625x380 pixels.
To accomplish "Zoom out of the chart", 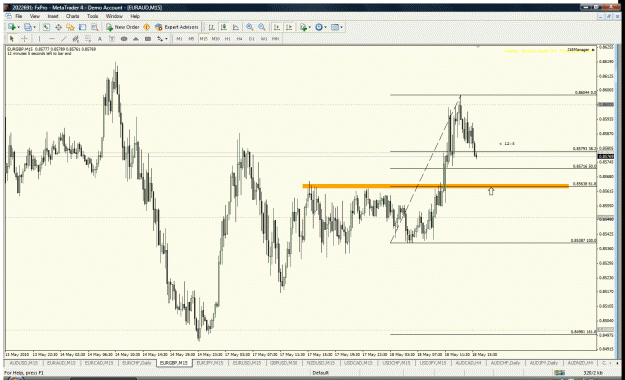I will click(x=262, y=27).
